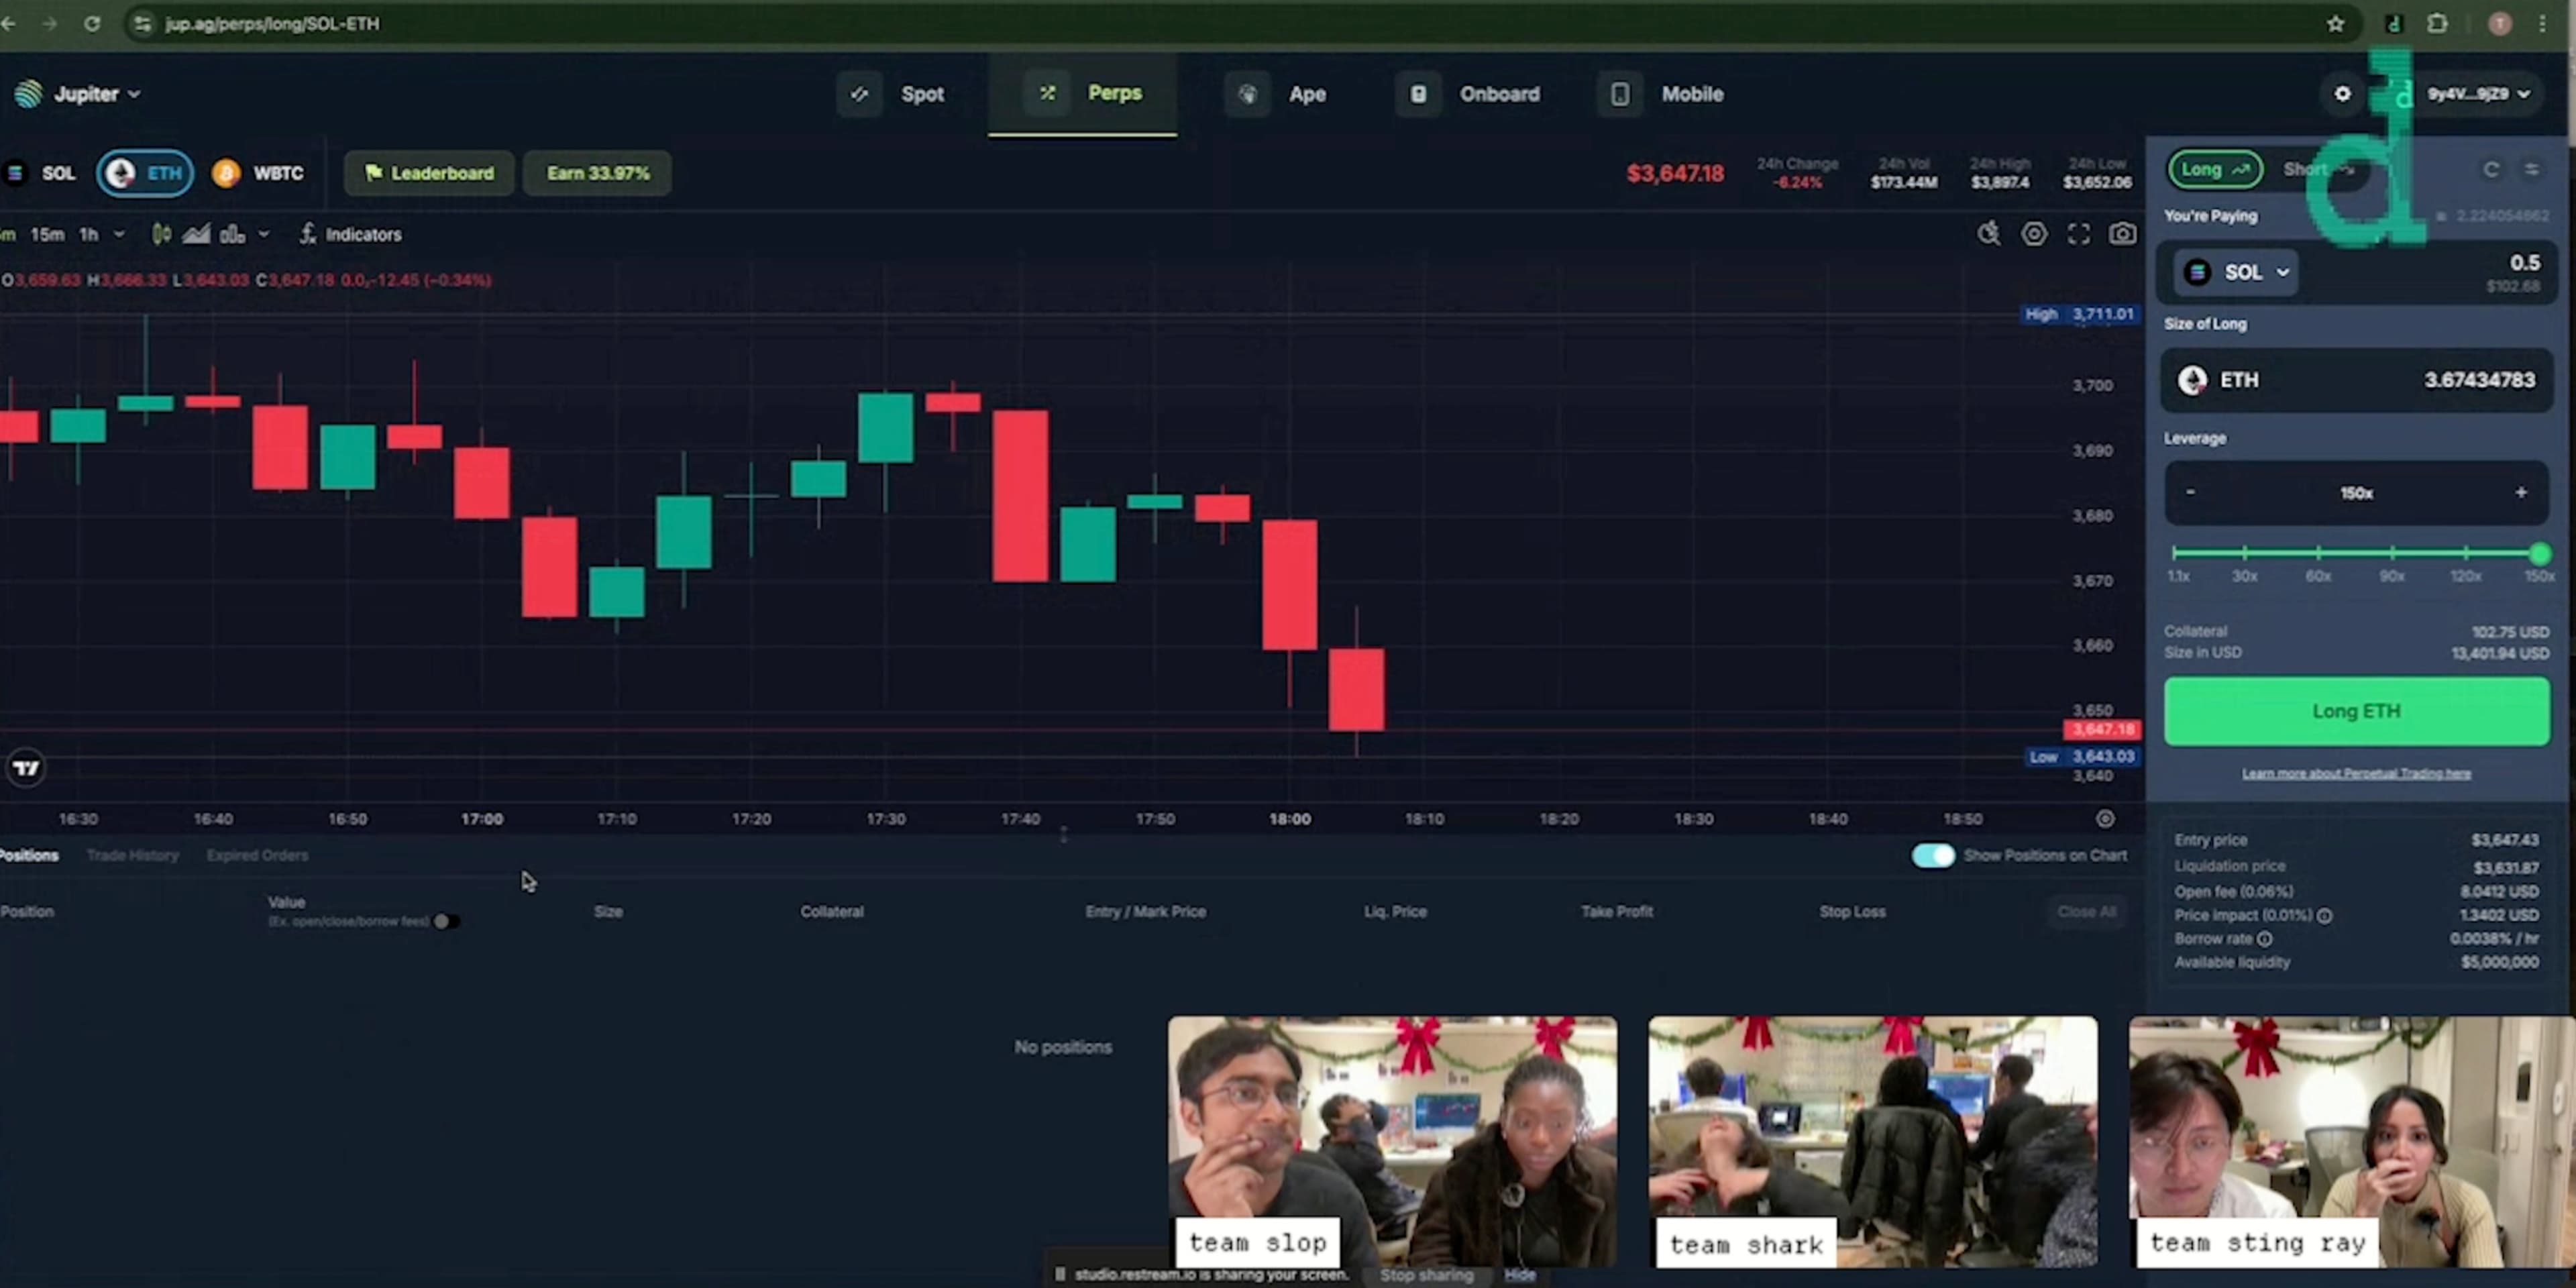
Task: Switch to Positions tab
Action: click(29, 855)
